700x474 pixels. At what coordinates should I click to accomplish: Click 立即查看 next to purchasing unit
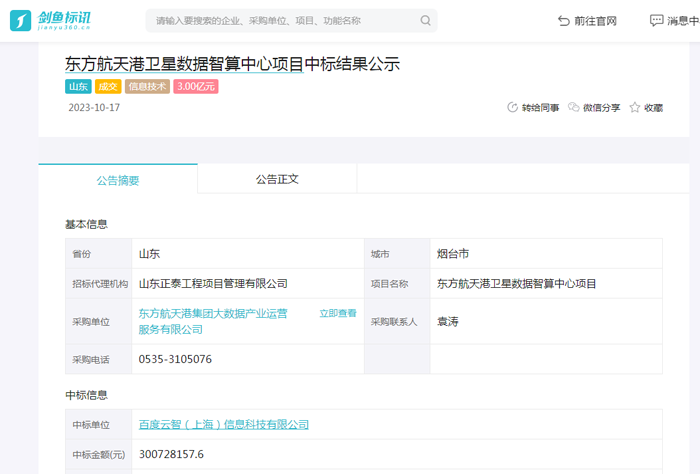click(x=338, y=313)
